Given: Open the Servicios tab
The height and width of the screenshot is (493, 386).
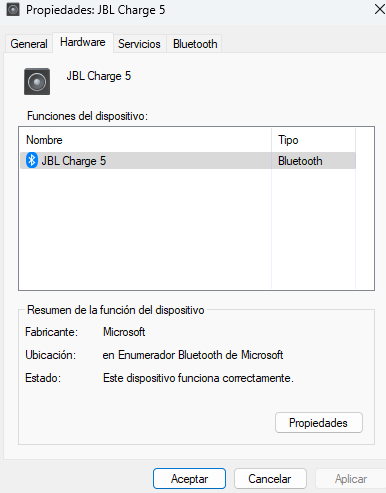Looking at the screenshot, I should [139, 44].
